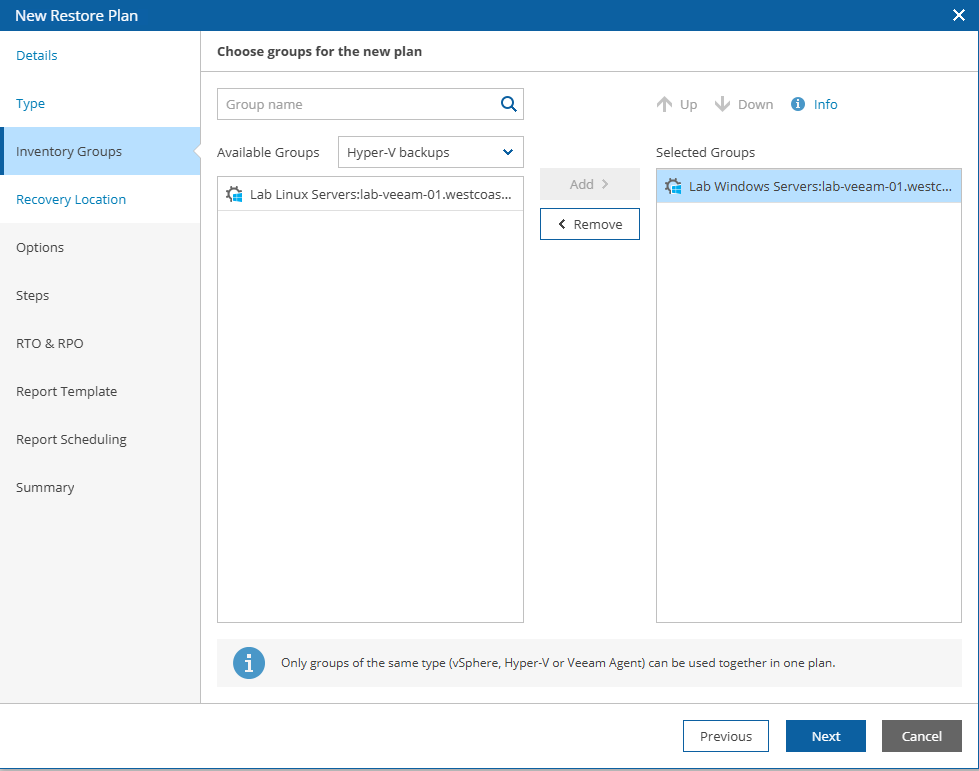Click the search magnifier icon
The image size is (979, 771).
click(508, 104)
